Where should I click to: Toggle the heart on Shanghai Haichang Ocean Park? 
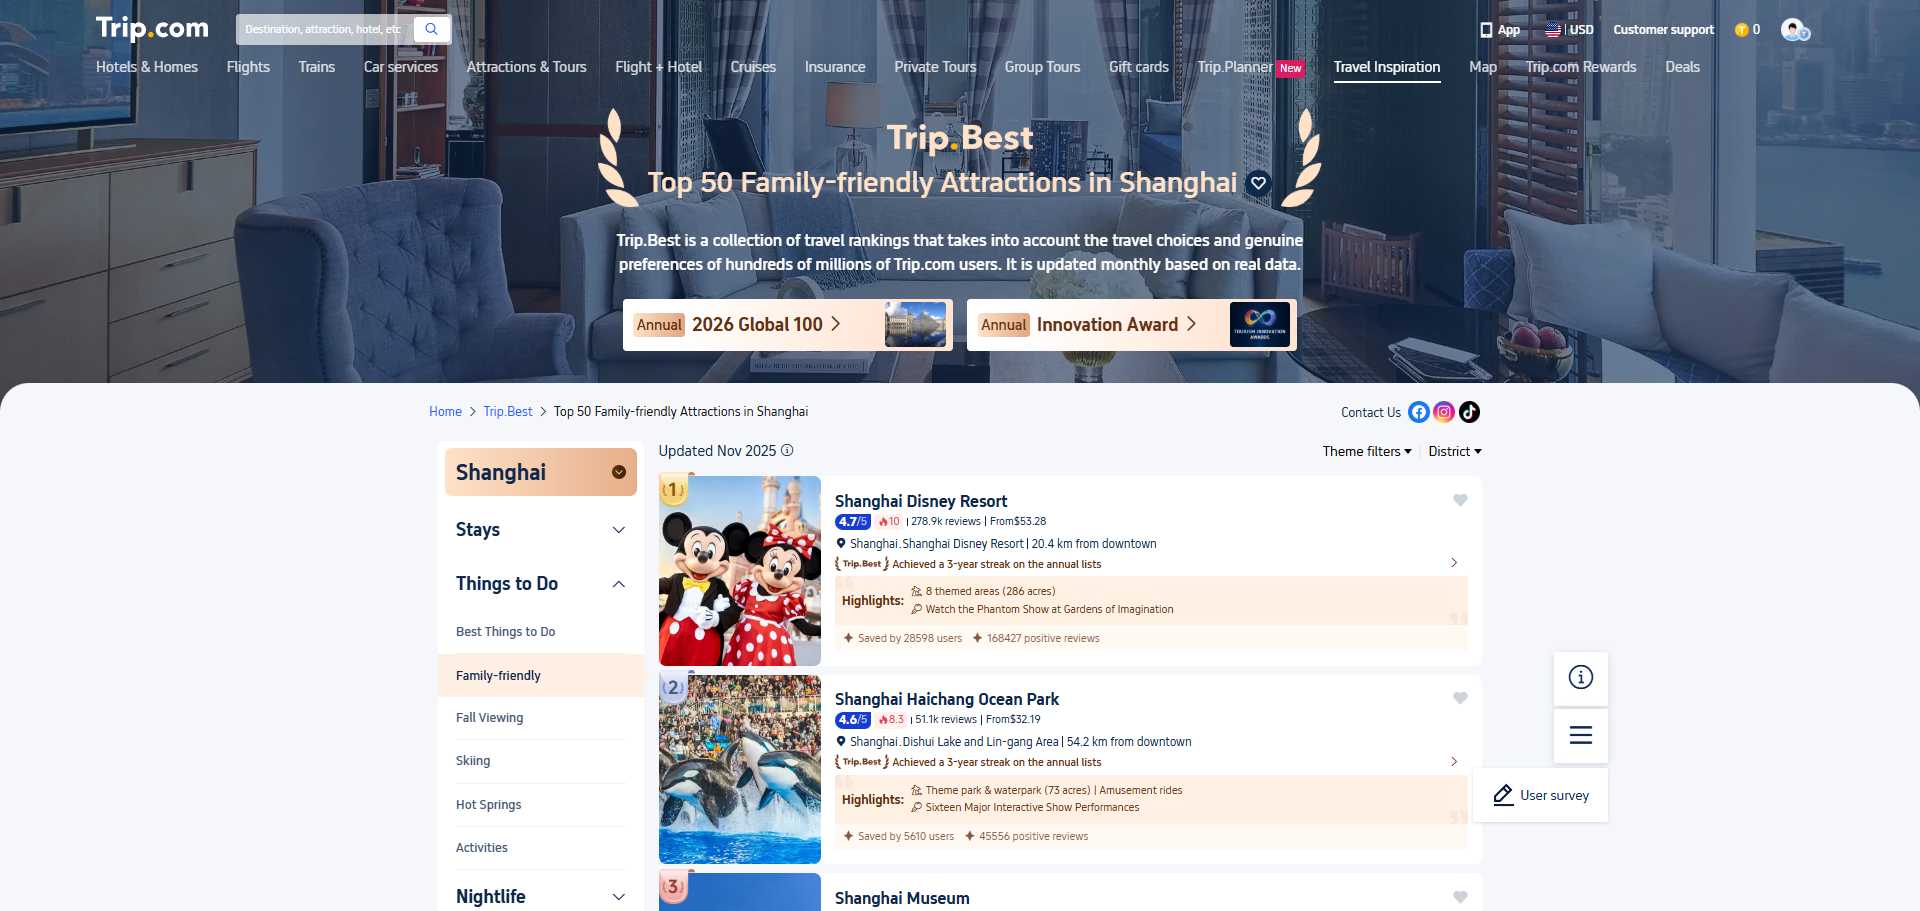1460,698
